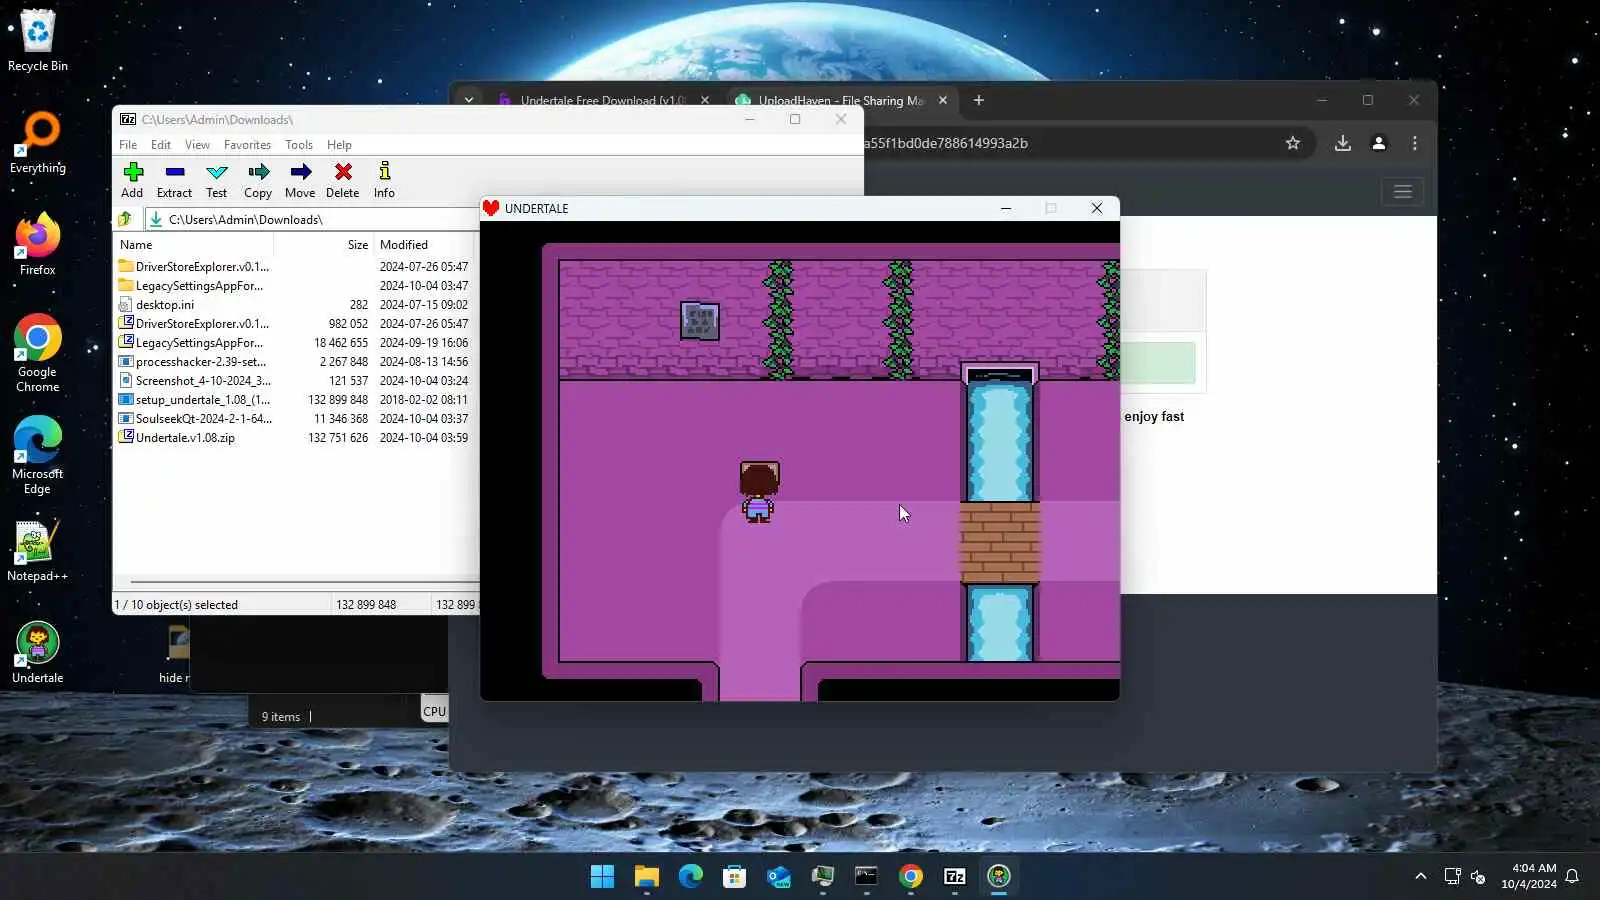
Task: Open Microsoft Store from the taskbar
Action: [x=734, y=877]
